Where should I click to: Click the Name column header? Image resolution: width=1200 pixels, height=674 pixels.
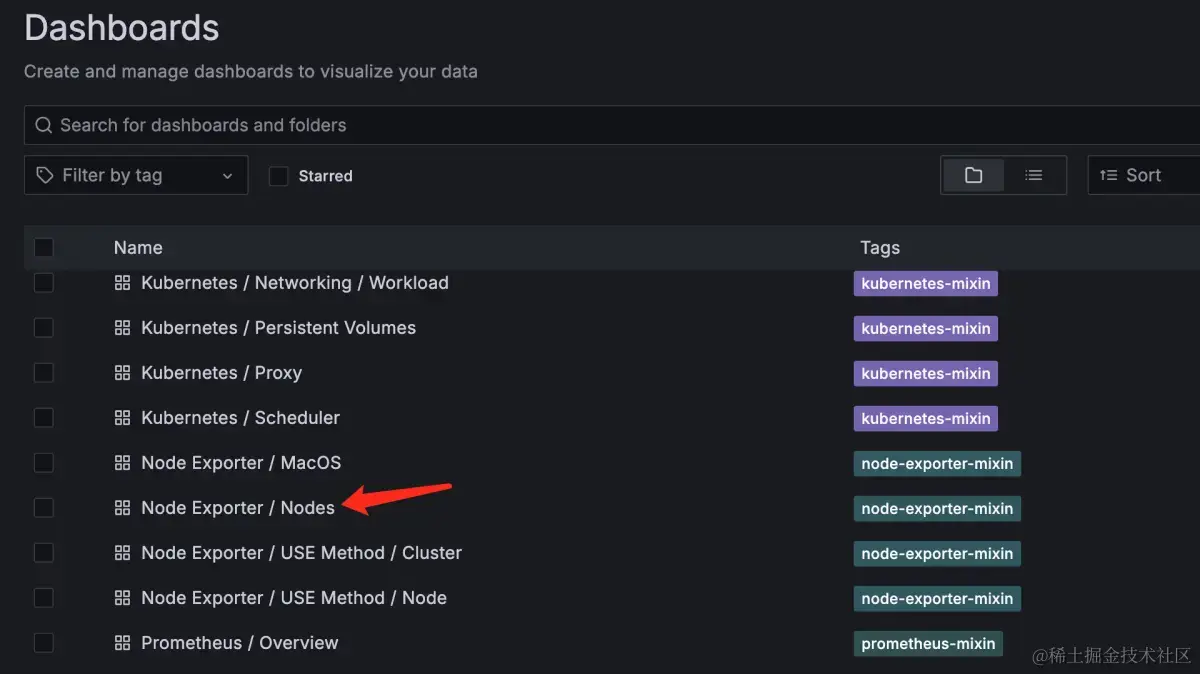[x=138, y=247]
